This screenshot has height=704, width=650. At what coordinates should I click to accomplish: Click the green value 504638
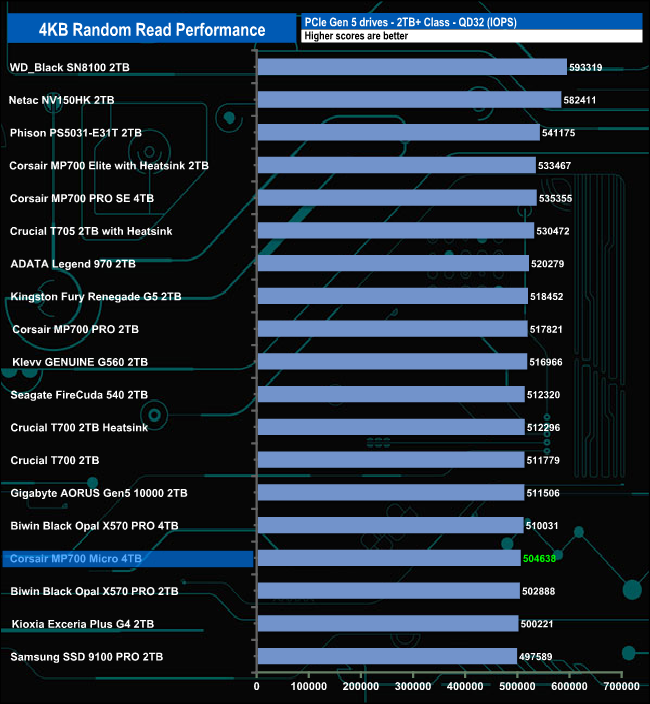tap(539, 559)
